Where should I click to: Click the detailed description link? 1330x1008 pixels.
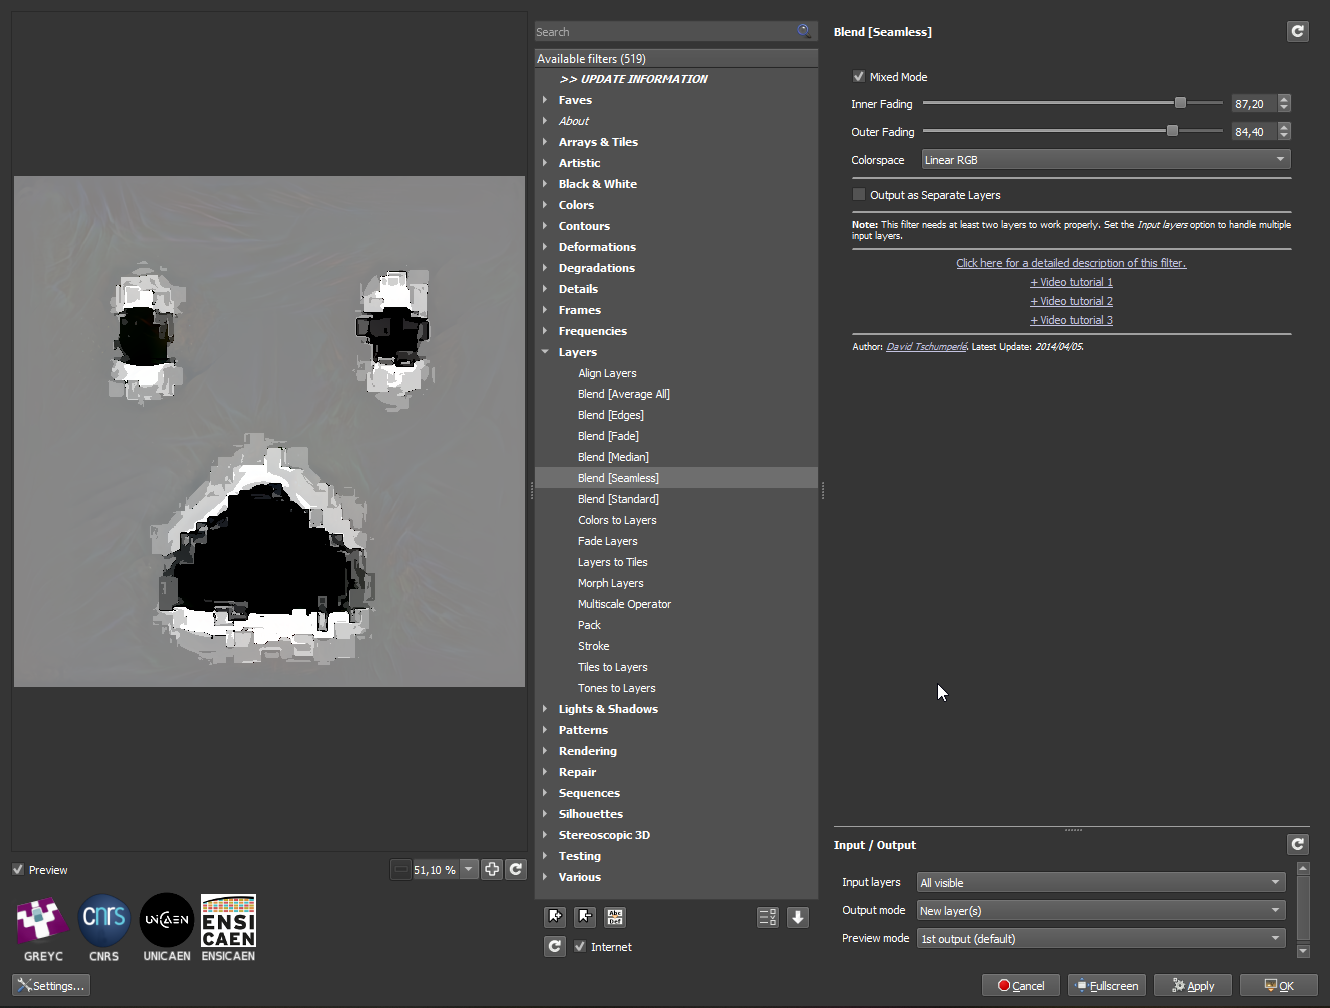[x=1071, y=263]
